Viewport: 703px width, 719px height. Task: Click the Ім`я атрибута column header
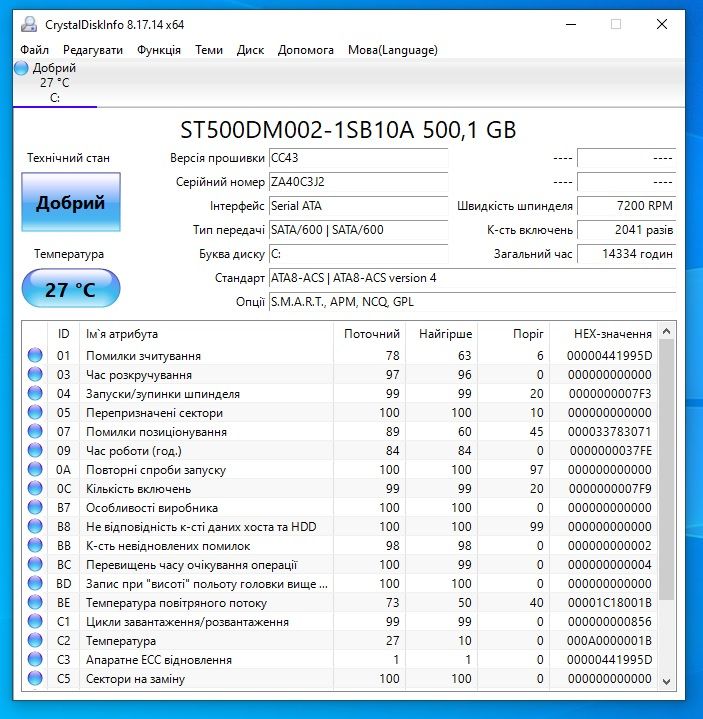pyautogui.click(x=206, y=333)
